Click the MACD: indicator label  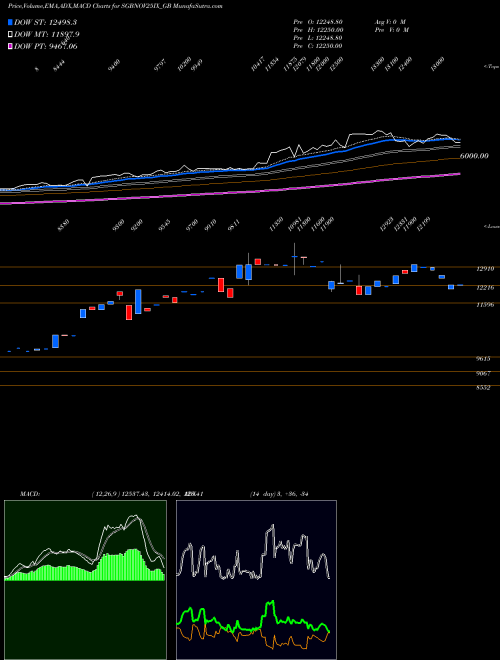point(30,494)
